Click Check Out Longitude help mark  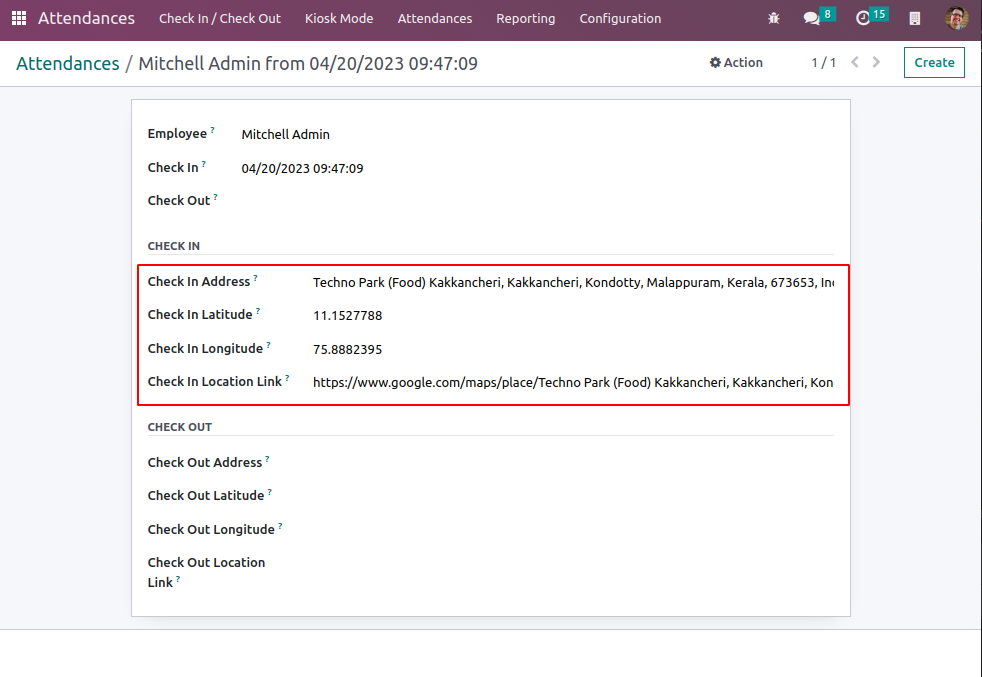(281, 526)
